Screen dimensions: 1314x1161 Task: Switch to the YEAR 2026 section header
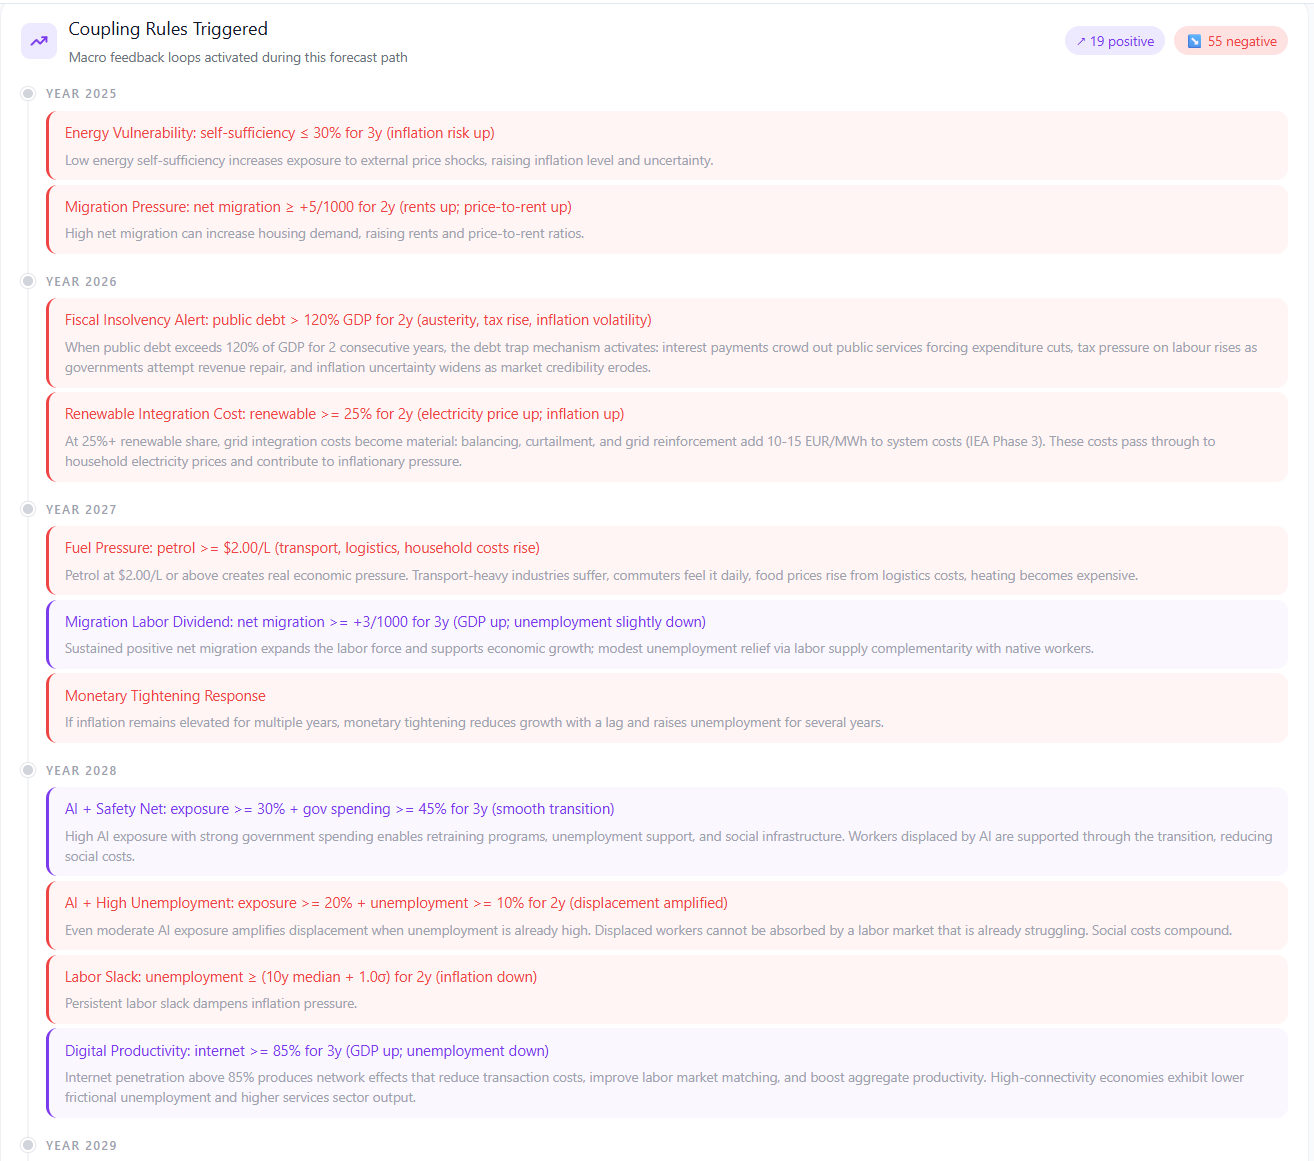point(81,281)
